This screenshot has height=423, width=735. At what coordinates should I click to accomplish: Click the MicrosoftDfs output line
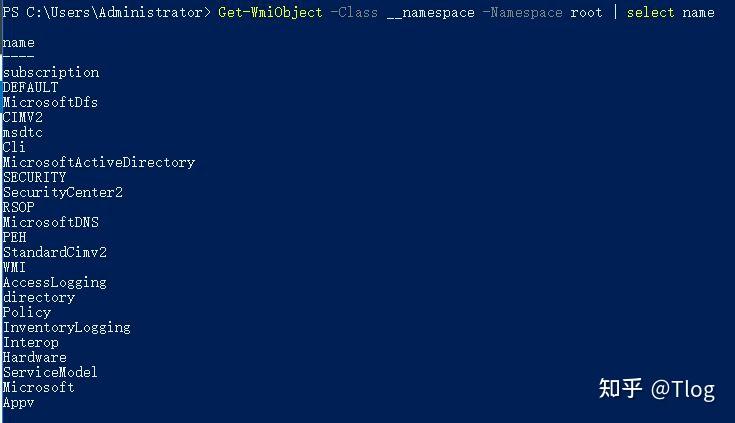tap(50, 102)
